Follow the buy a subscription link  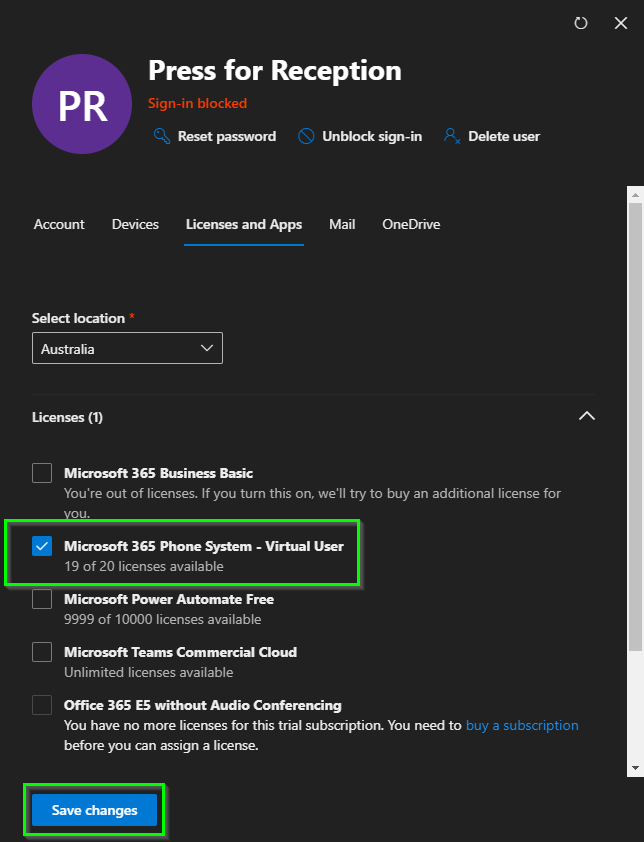pos(522,725)
